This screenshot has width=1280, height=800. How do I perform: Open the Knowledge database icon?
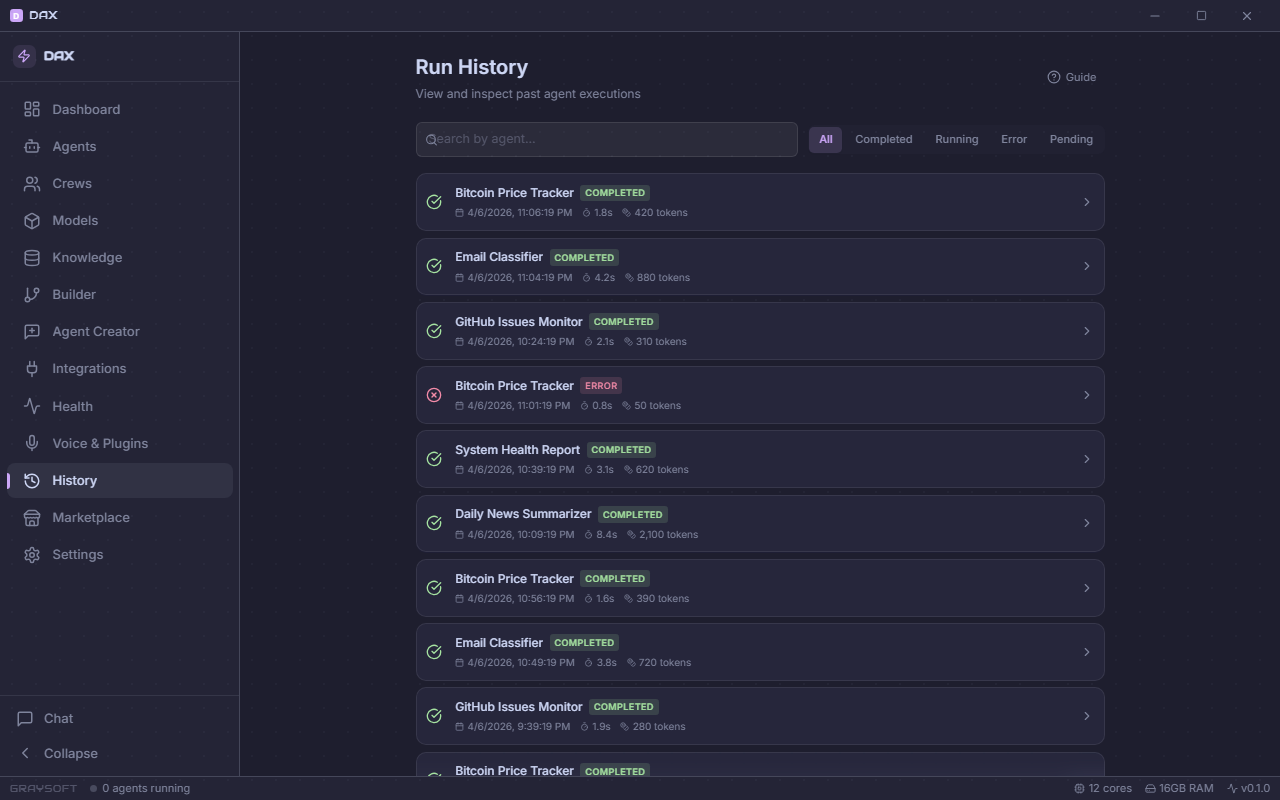pos(32,257)
